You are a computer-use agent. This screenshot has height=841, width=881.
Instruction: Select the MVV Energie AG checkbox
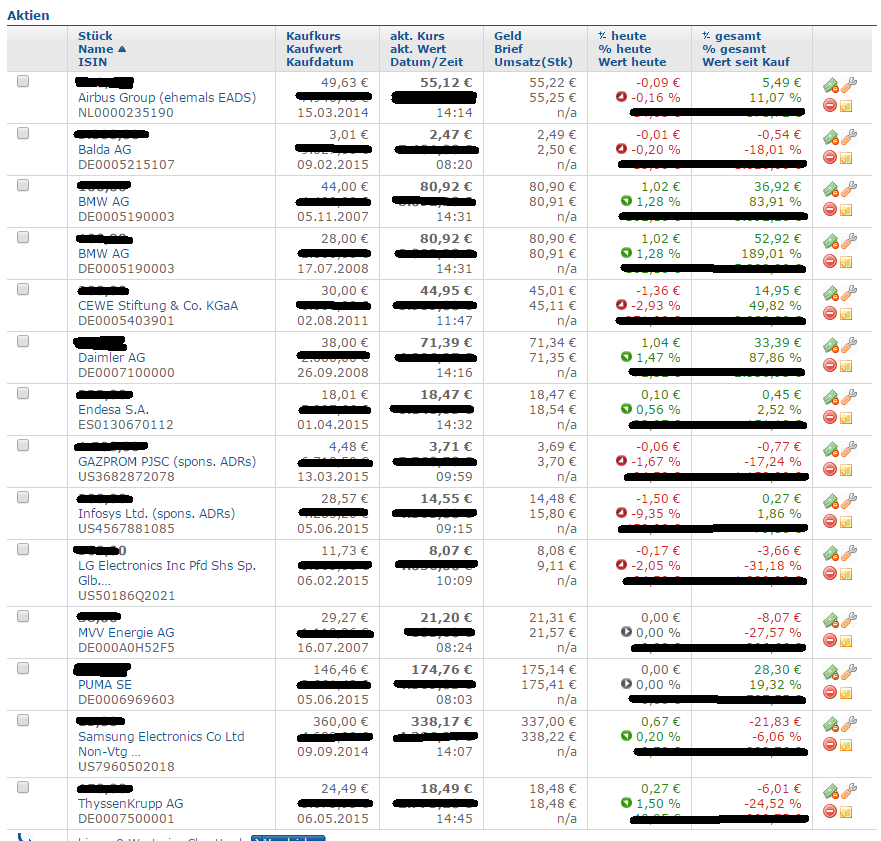(23, 616)
